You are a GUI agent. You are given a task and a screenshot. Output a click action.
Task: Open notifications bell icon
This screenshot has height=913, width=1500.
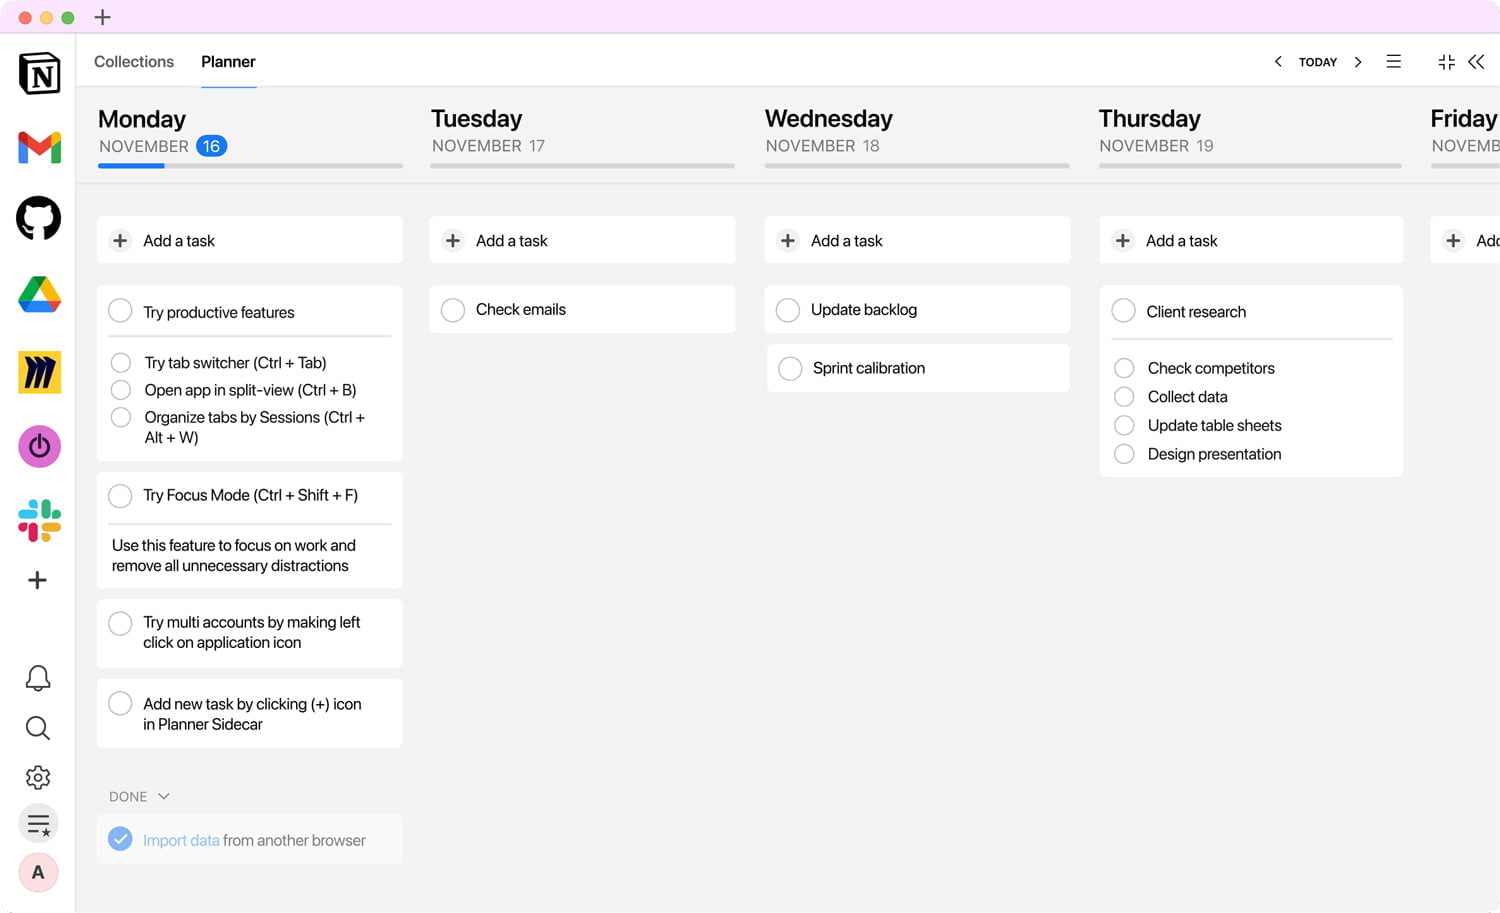[38, 678]
